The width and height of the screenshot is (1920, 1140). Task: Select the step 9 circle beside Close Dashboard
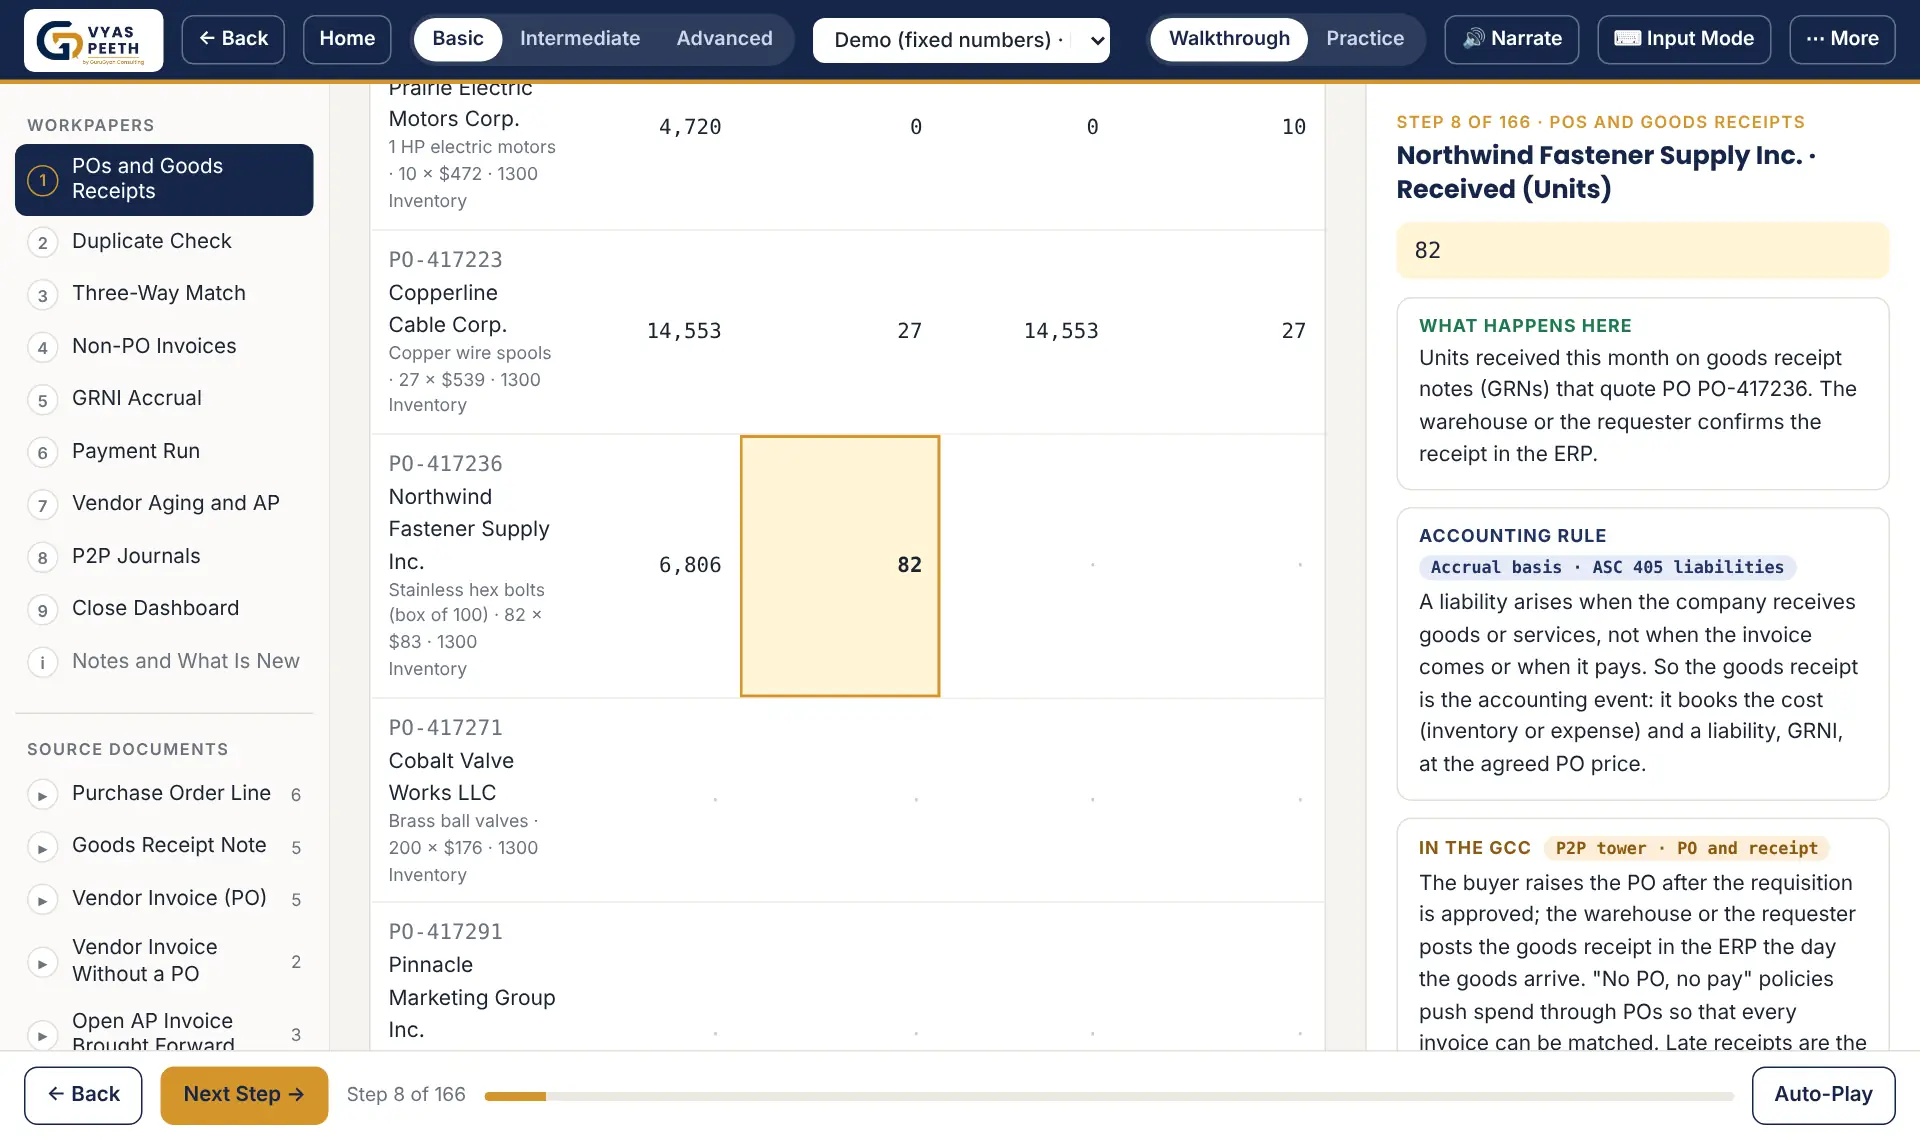coord(42,610)
